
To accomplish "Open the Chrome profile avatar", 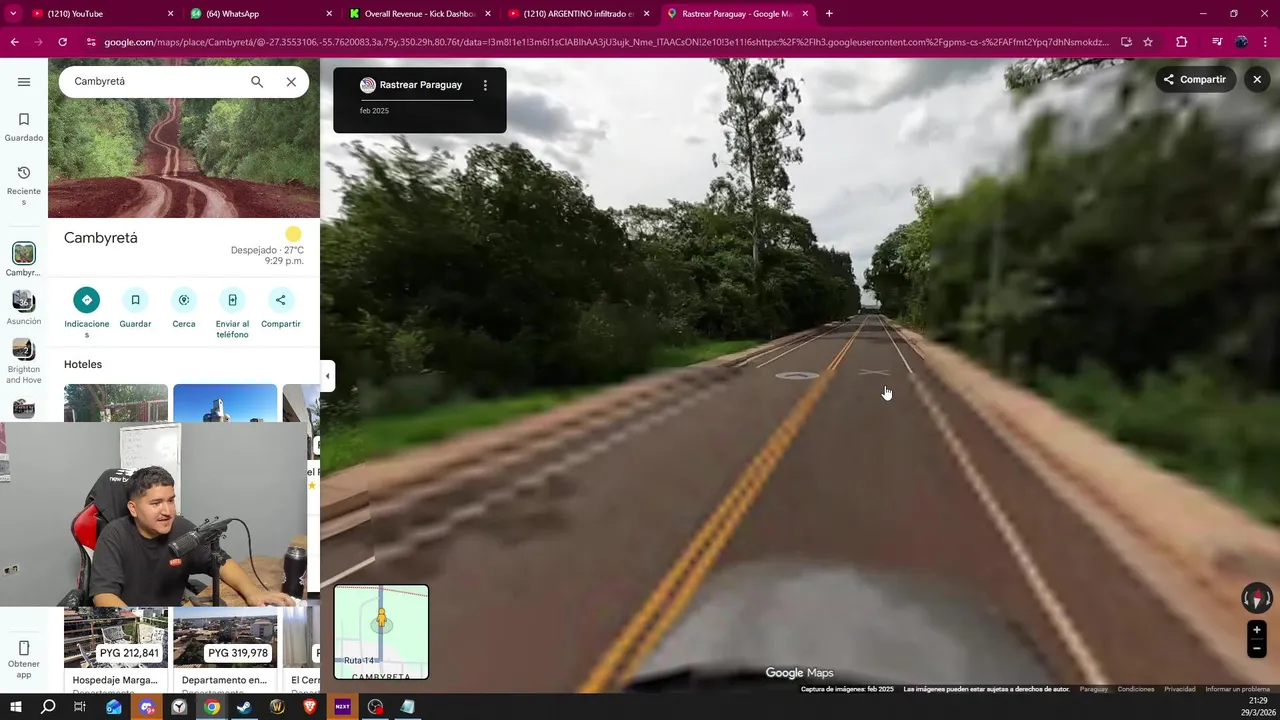I will 1241,42.
